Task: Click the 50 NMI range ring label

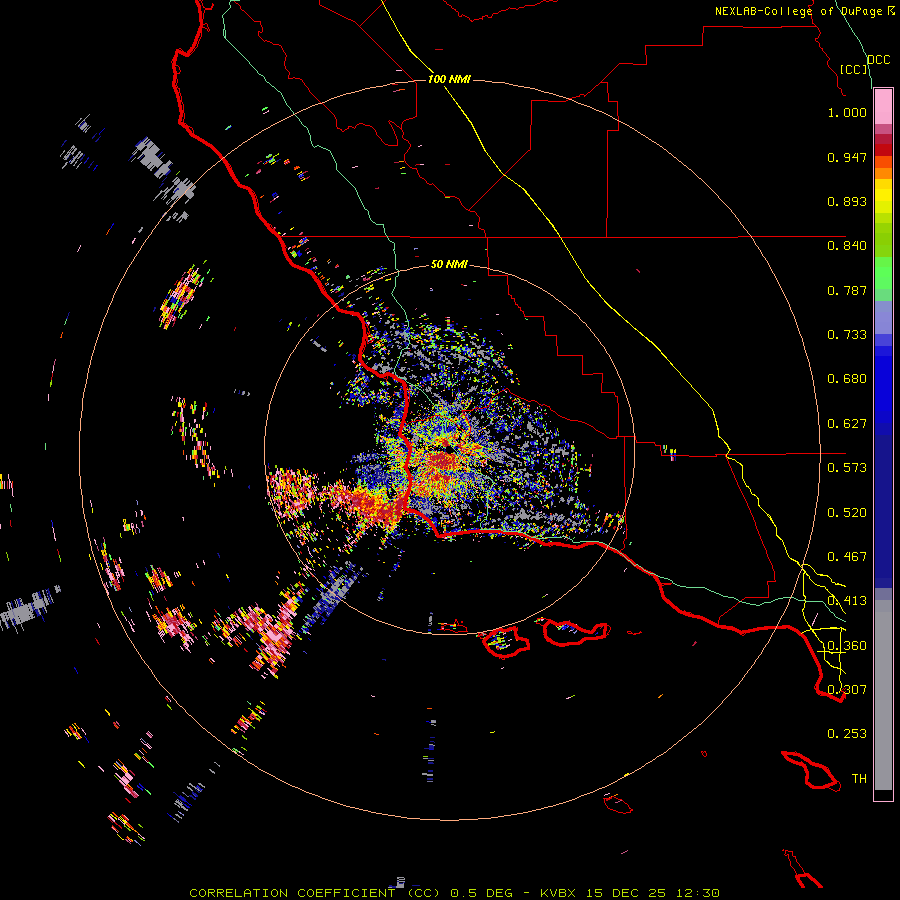Action: [x=449, y=264]
